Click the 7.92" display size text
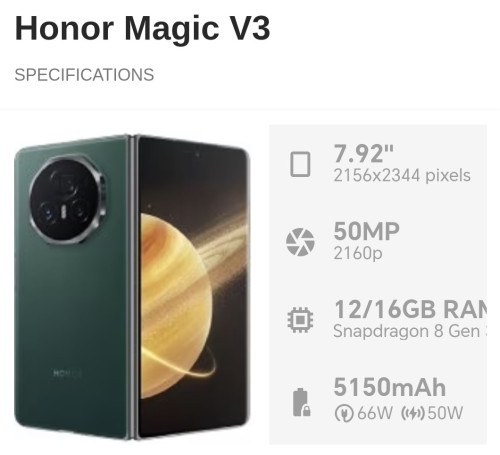This screenshot has height=455, width=500. coord(364,154)
